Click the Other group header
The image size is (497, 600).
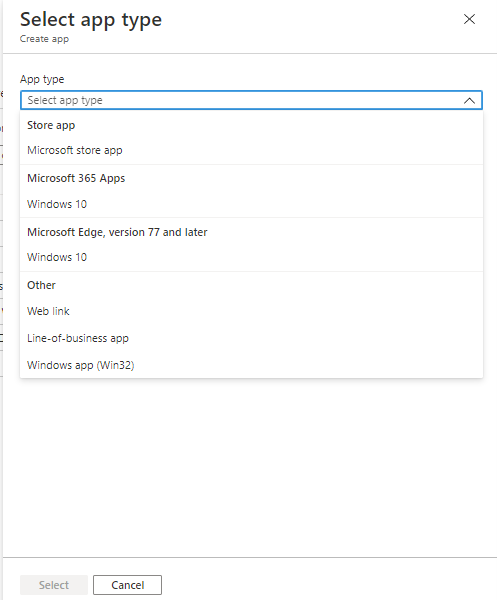[41, 285]
